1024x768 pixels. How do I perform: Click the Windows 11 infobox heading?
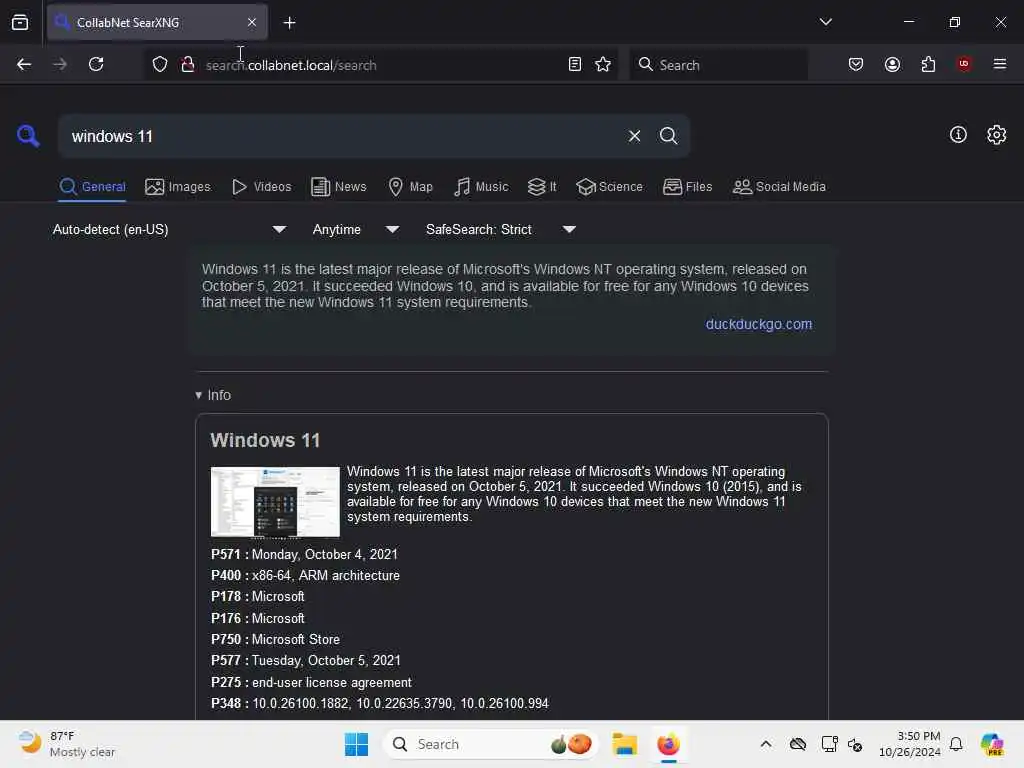coord(265,440)
